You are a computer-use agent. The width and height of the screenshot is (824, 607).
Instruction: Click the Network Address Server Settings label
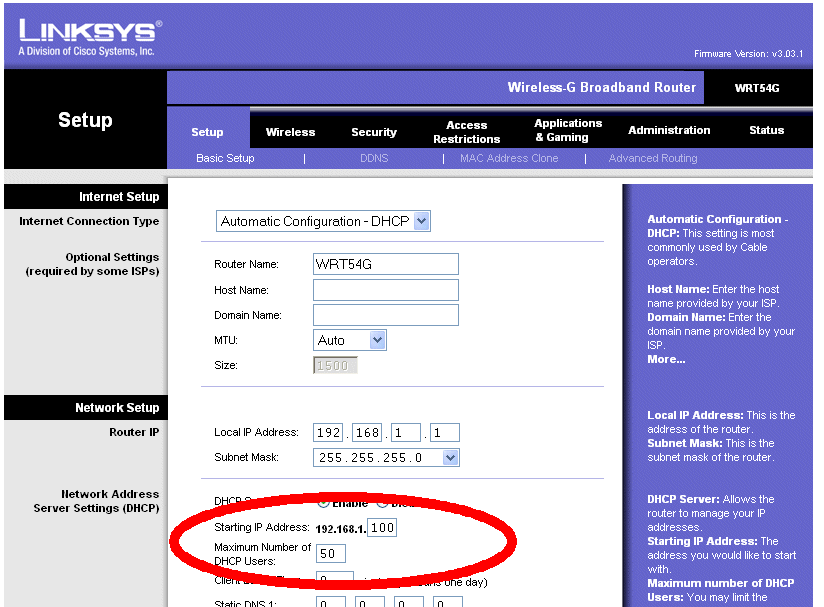tap(96, 501)
